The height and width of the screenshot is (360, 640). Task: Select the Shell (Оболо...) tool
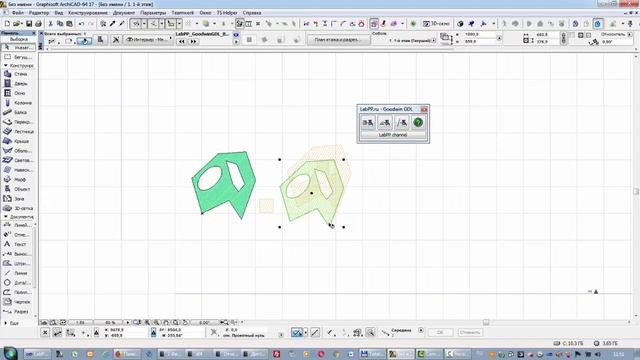pyautogui.click(x=18, y=151)
